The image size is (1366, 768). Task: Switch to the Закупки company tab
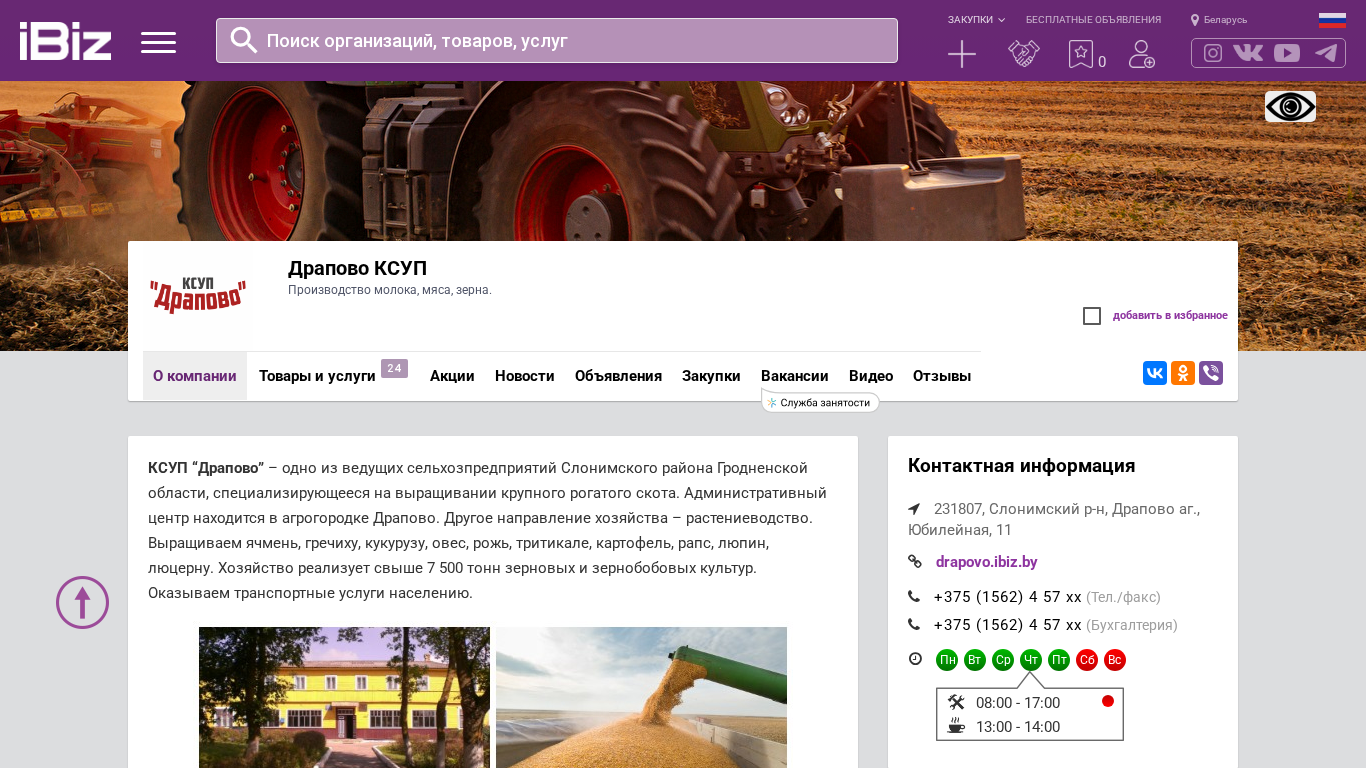[x=711, y=376]
